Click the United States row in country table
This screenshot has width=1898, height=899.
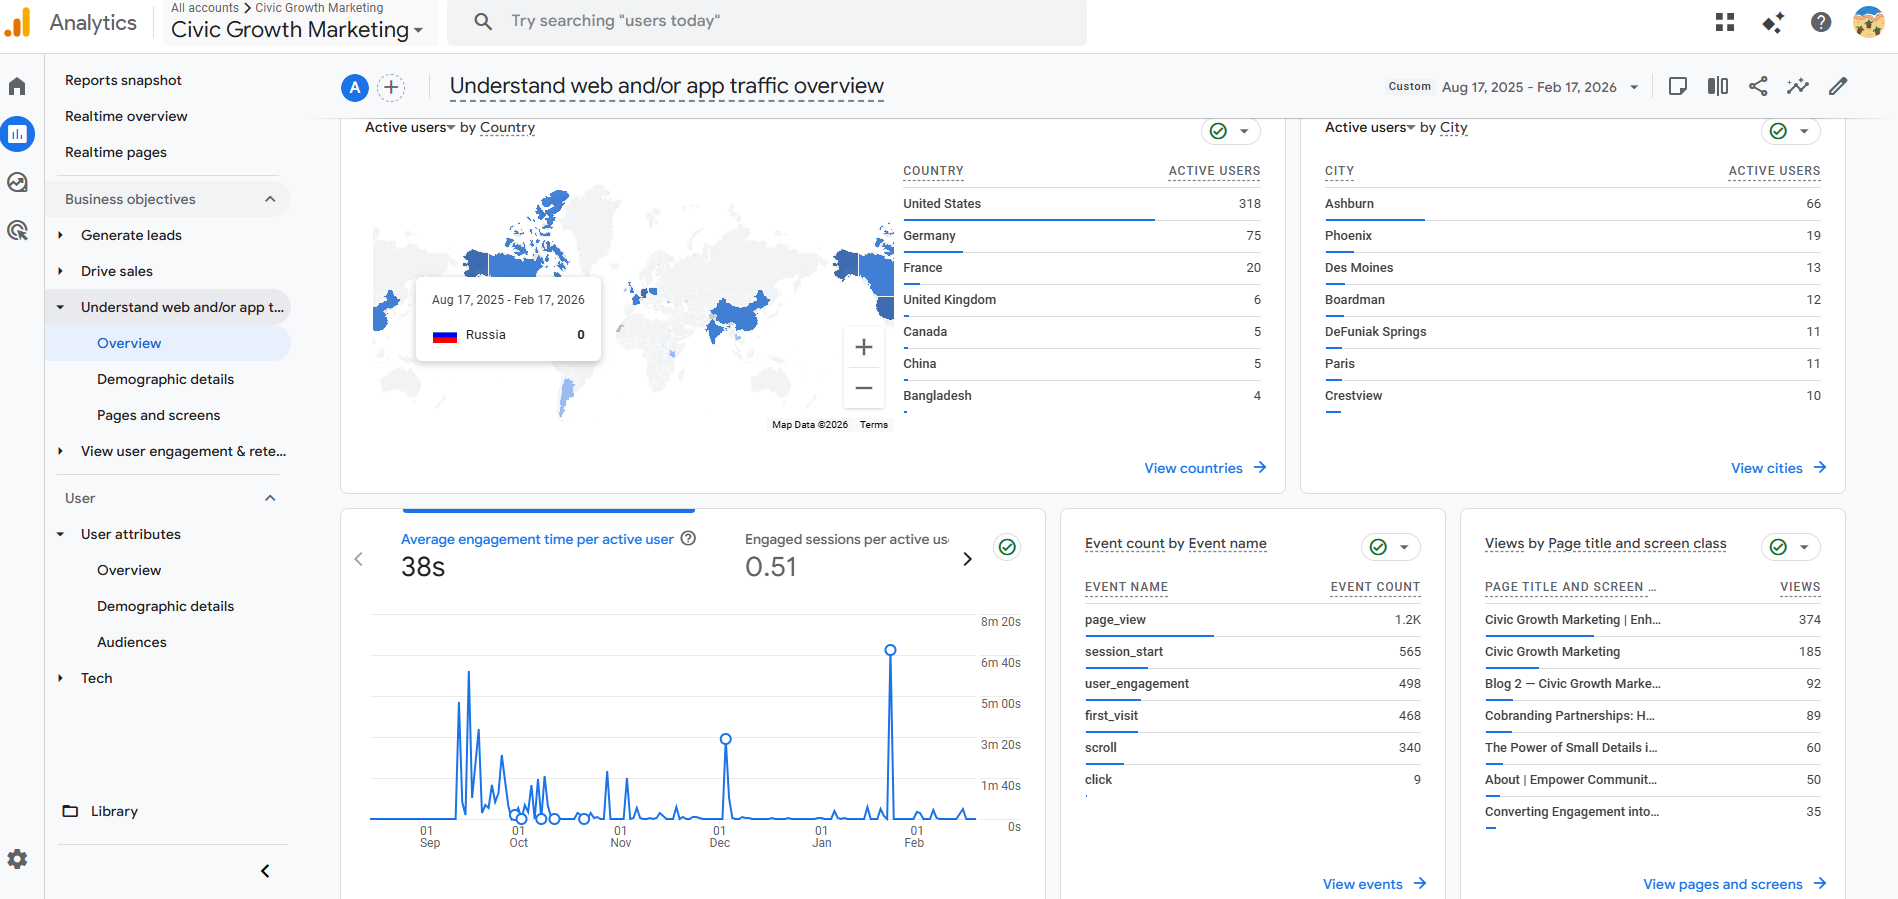tap(1082, 204)
